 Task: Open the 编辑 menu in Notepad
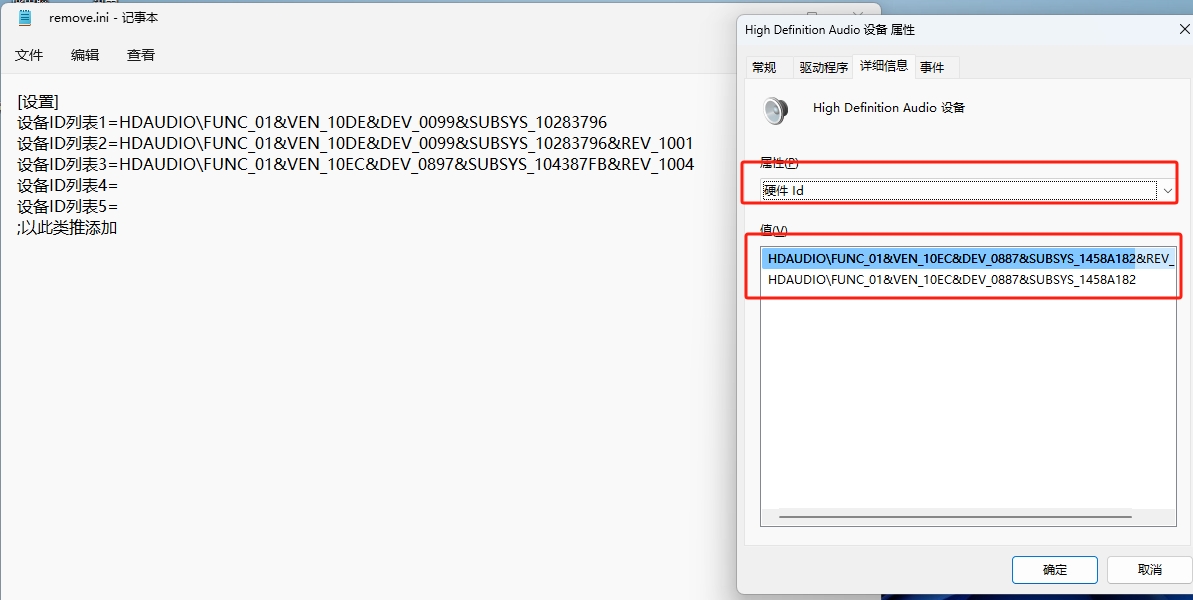click(x=85, y=55)
